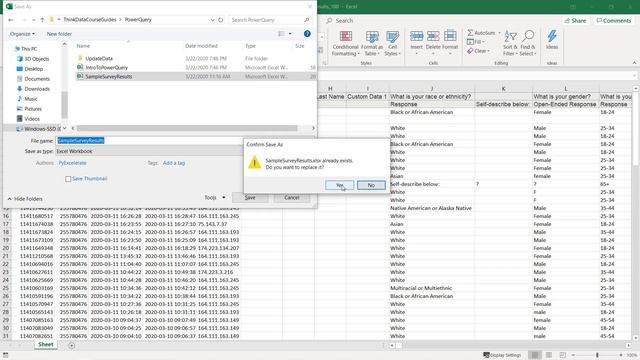The height and width of the screenshot is (360, 640).
Task: Click the Help icon in Save As dialog
Action: pos(307,34)
